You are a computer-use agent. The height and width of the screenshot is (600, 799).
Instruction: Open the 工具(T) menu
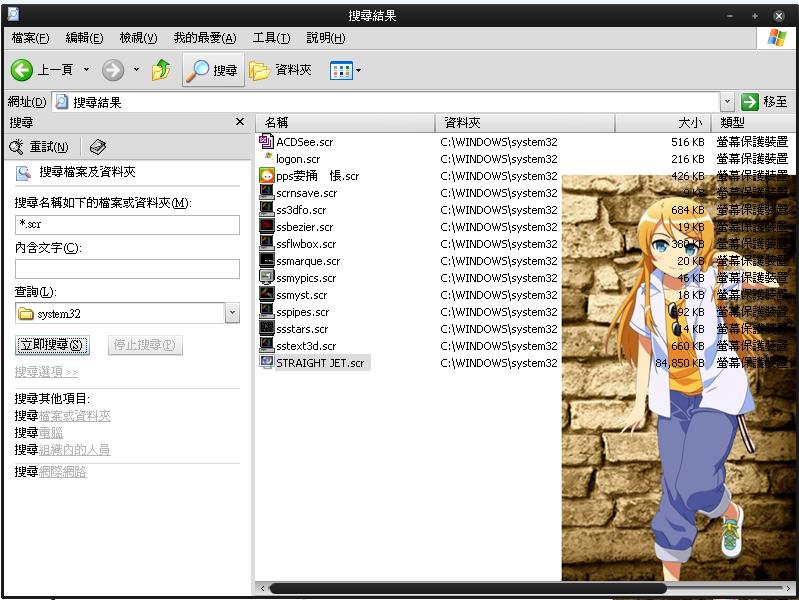click(x=272, y=38)
